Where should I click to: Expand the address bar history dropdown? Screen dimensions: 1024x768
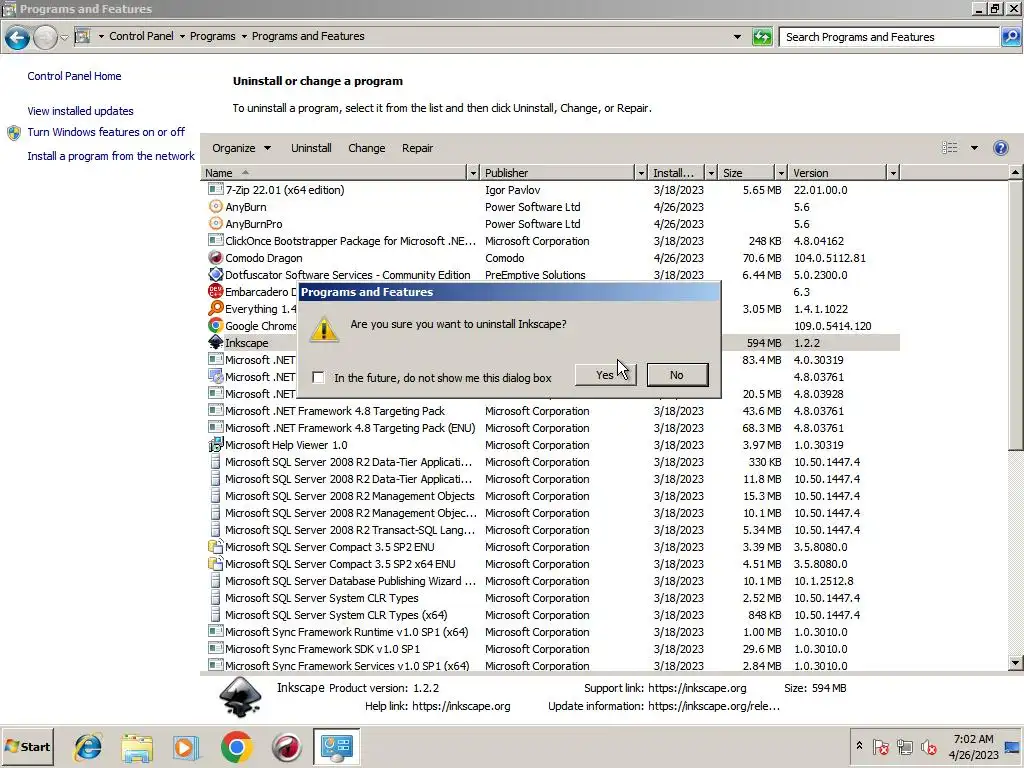[x=737, y=37]
